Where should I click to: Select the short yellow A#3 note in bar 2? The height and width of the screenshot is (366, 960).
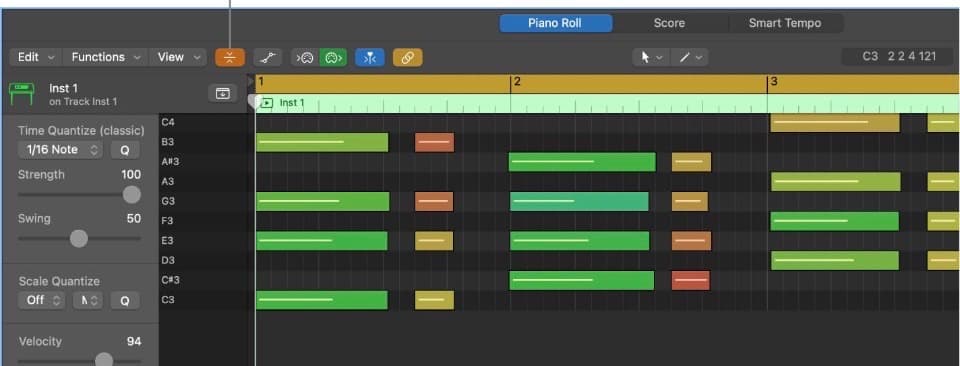[x=691, y=162]
